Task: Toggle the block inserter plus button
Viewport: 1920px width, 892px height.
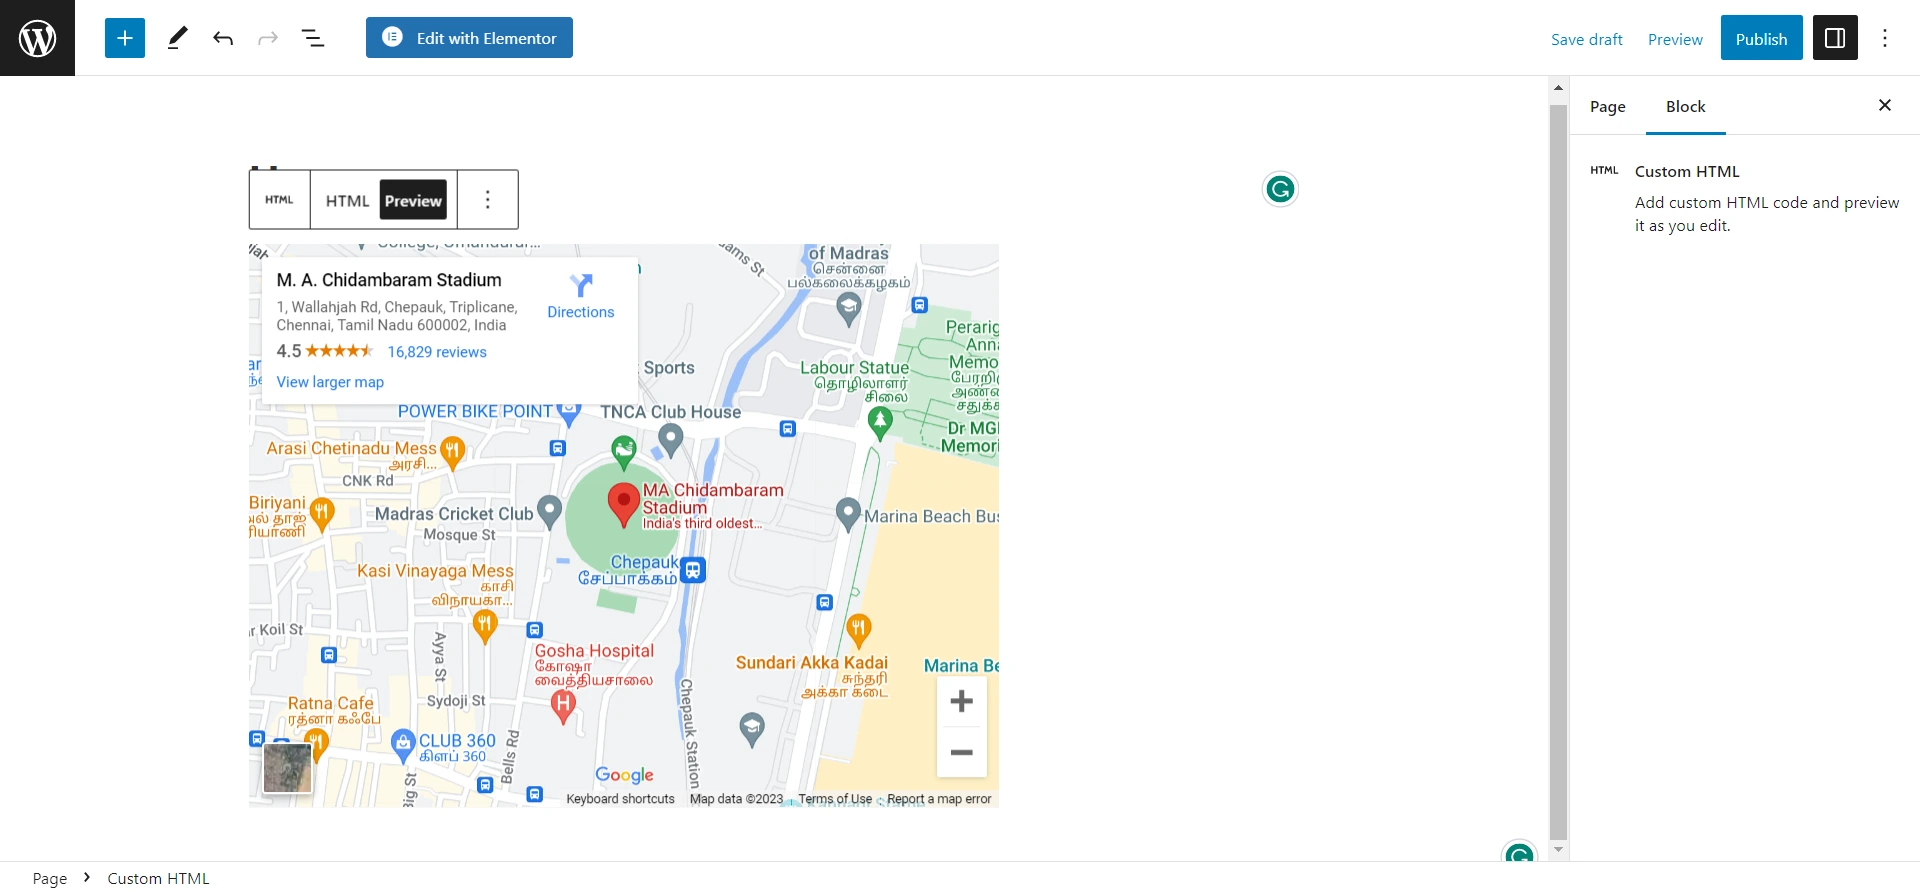Action: click(125, 38)
